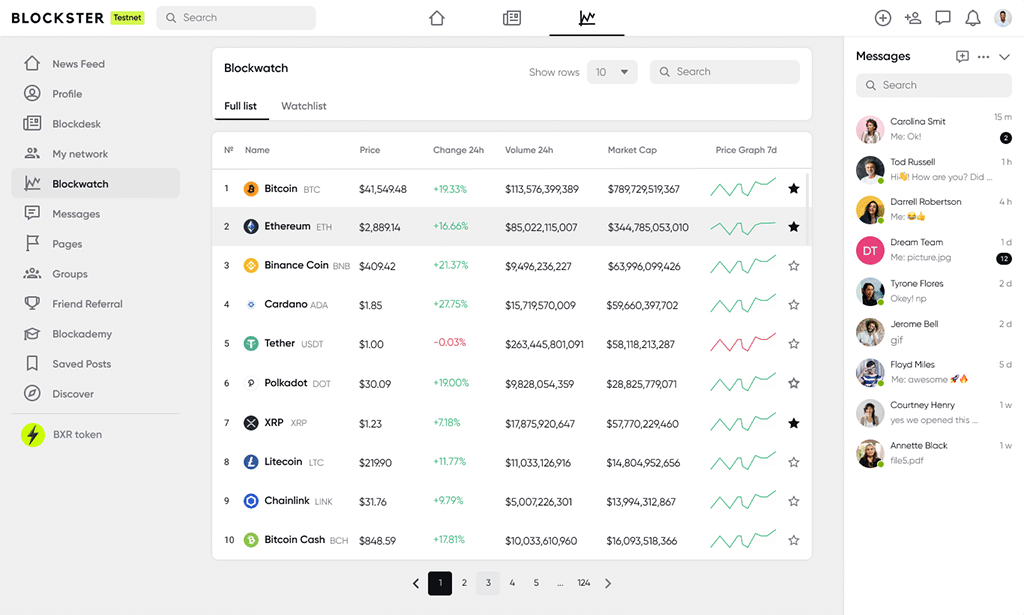1024x615 pixels.
Task: Go to the next page arrow
Action: pos(608,584)
